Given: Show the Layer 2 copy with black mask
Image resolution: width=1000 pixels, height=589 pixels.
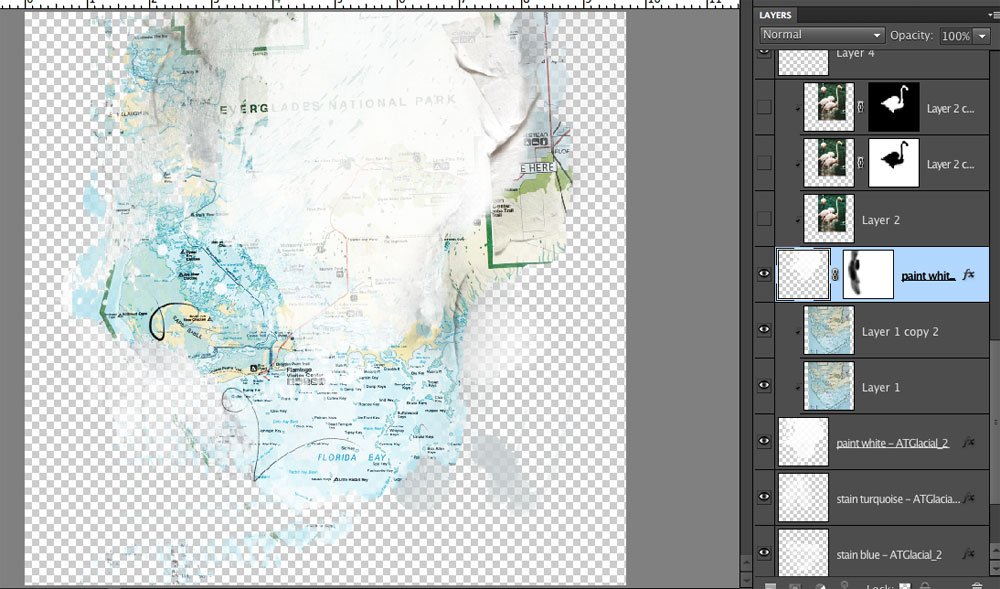Looking at the screenshot, I should point(763,107).
